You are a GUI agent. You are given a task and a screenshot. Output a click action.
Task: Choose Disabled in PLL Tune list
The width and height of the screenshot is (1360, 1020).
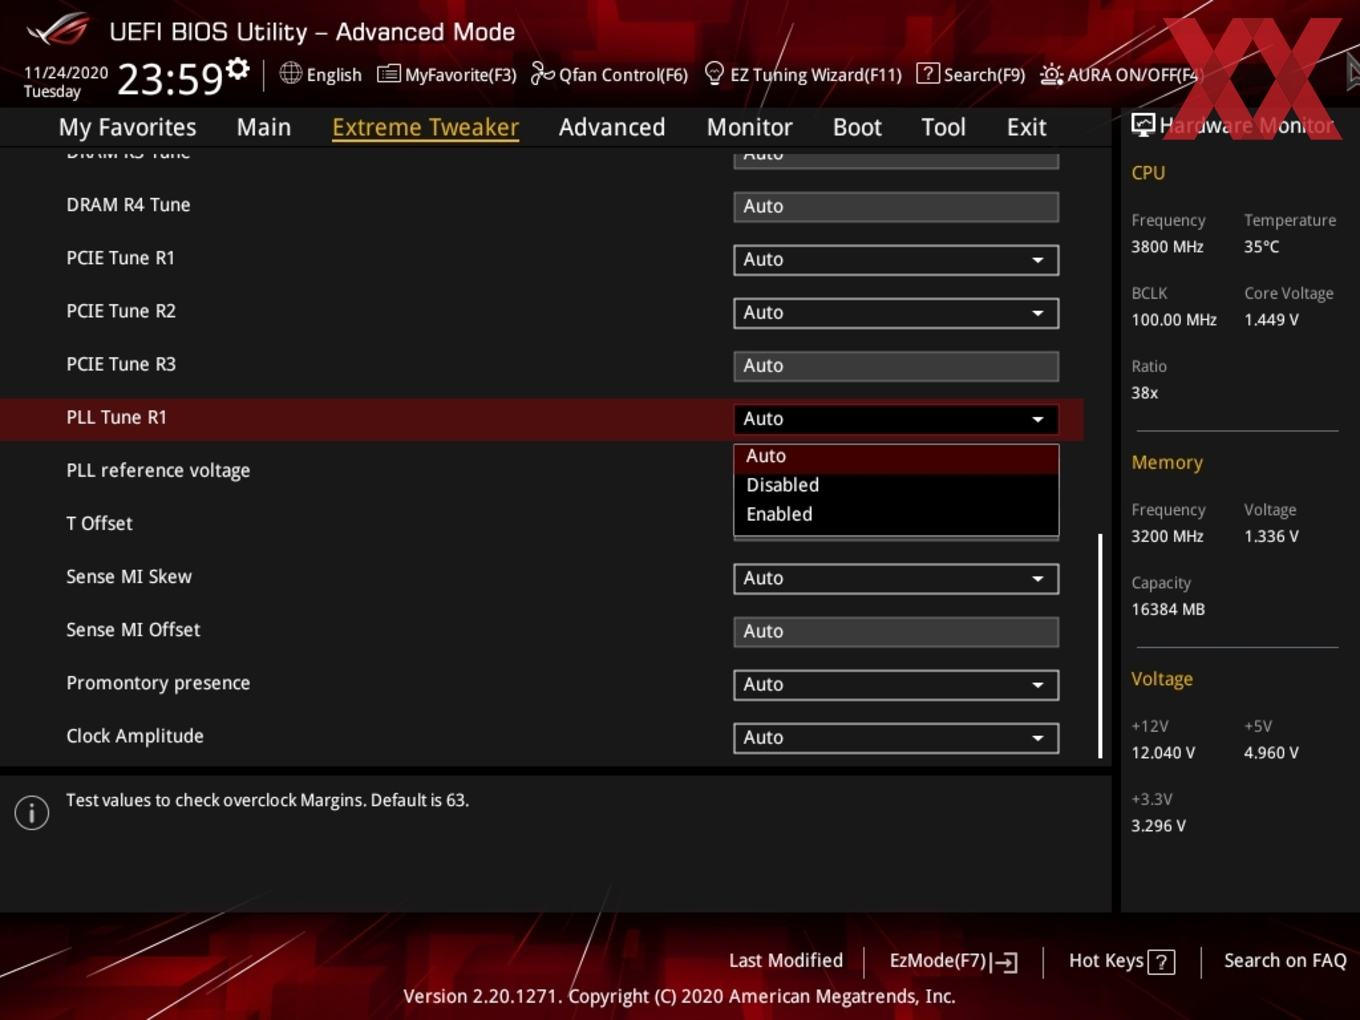[x=896, y=485]
